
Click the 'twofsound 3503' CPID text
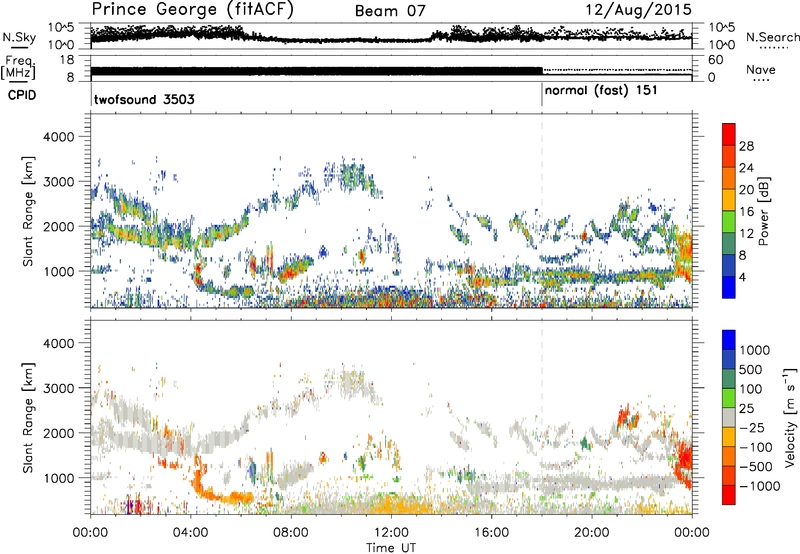[x=144, y=99]
